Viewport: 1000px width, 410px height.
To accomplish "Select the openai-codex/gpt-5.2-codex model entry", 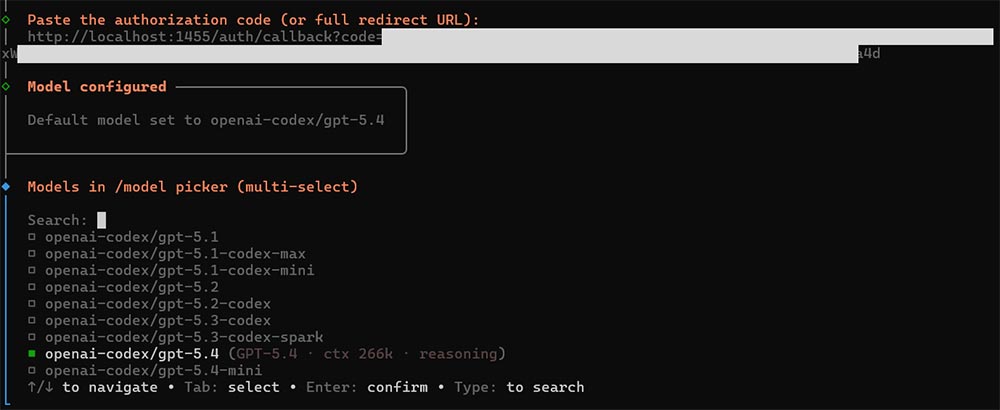I will click(158, 304).
